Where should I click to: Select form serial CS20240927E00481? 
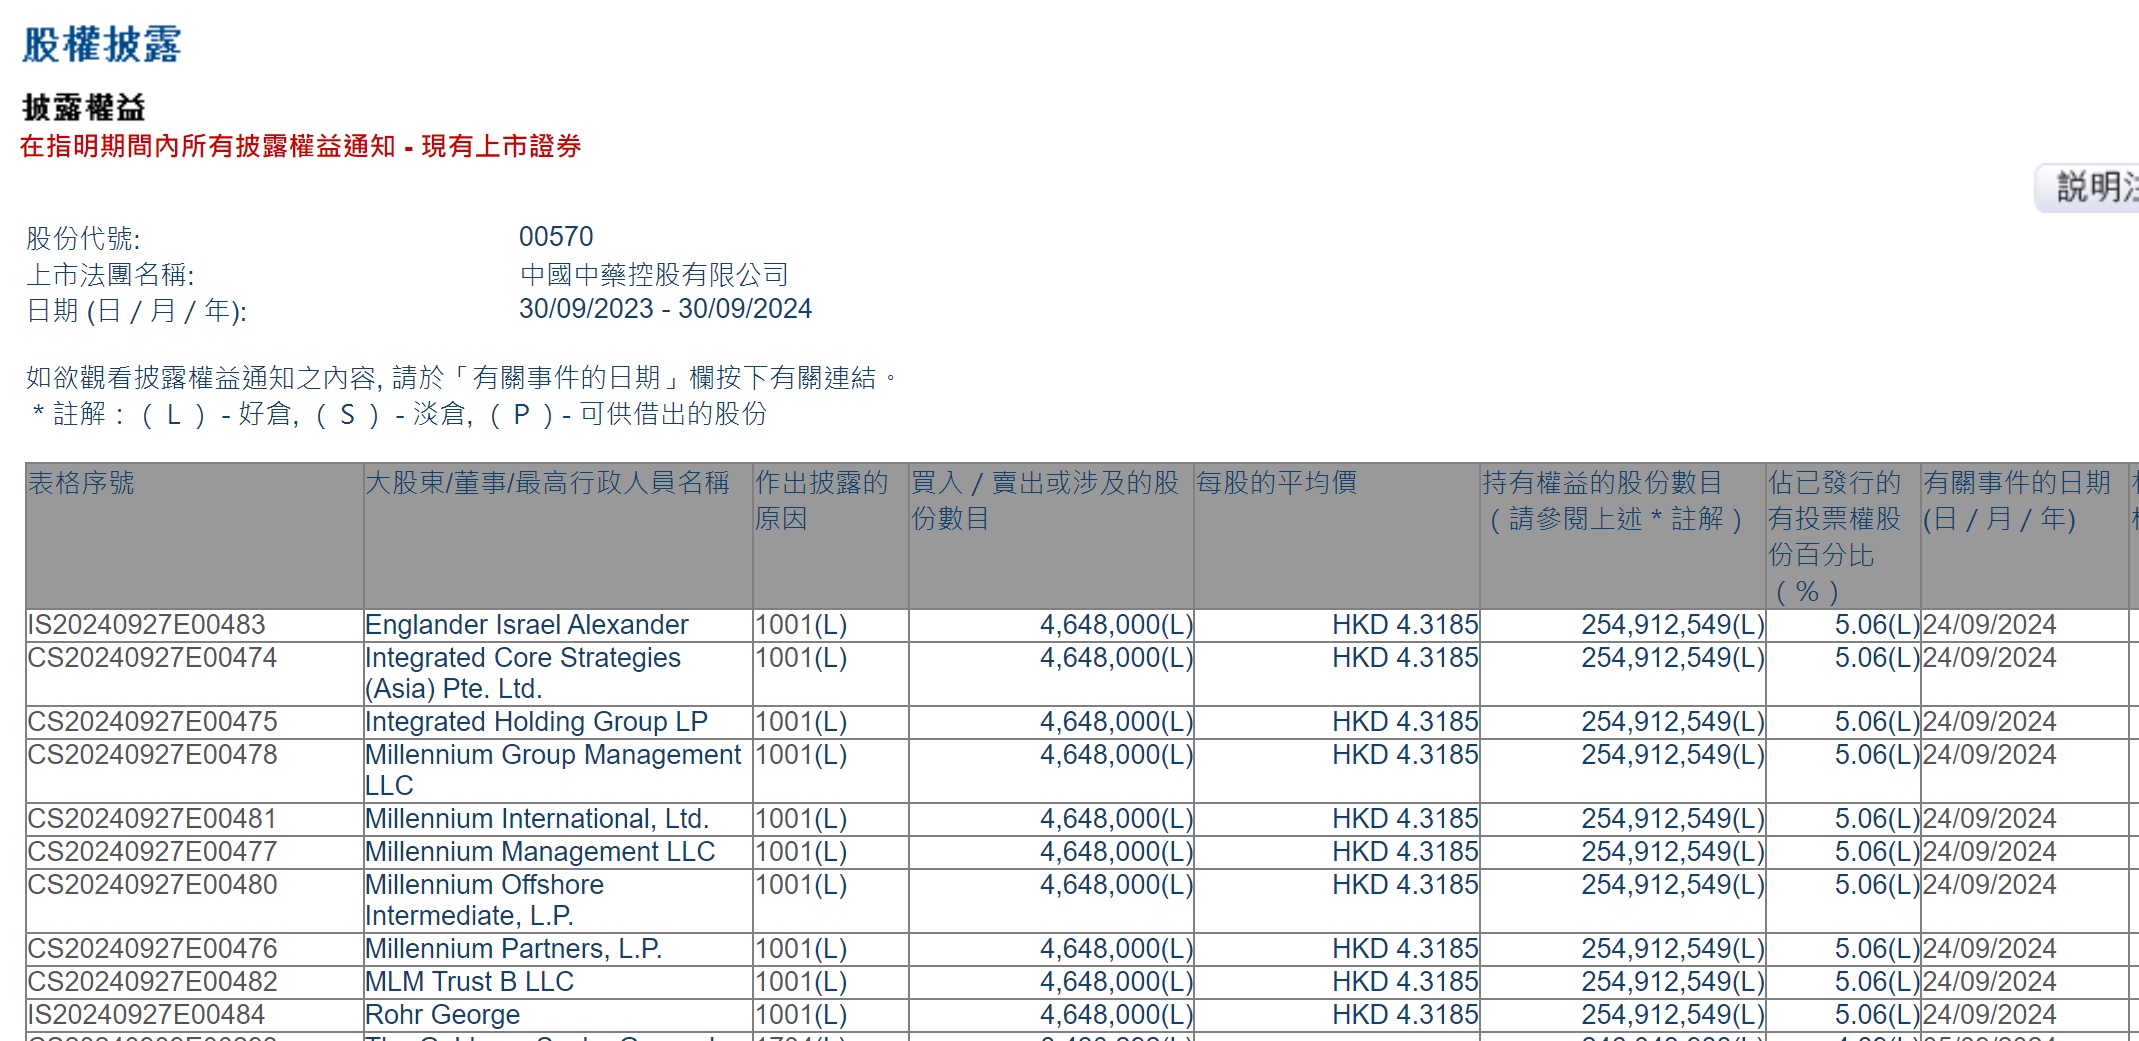152,819
